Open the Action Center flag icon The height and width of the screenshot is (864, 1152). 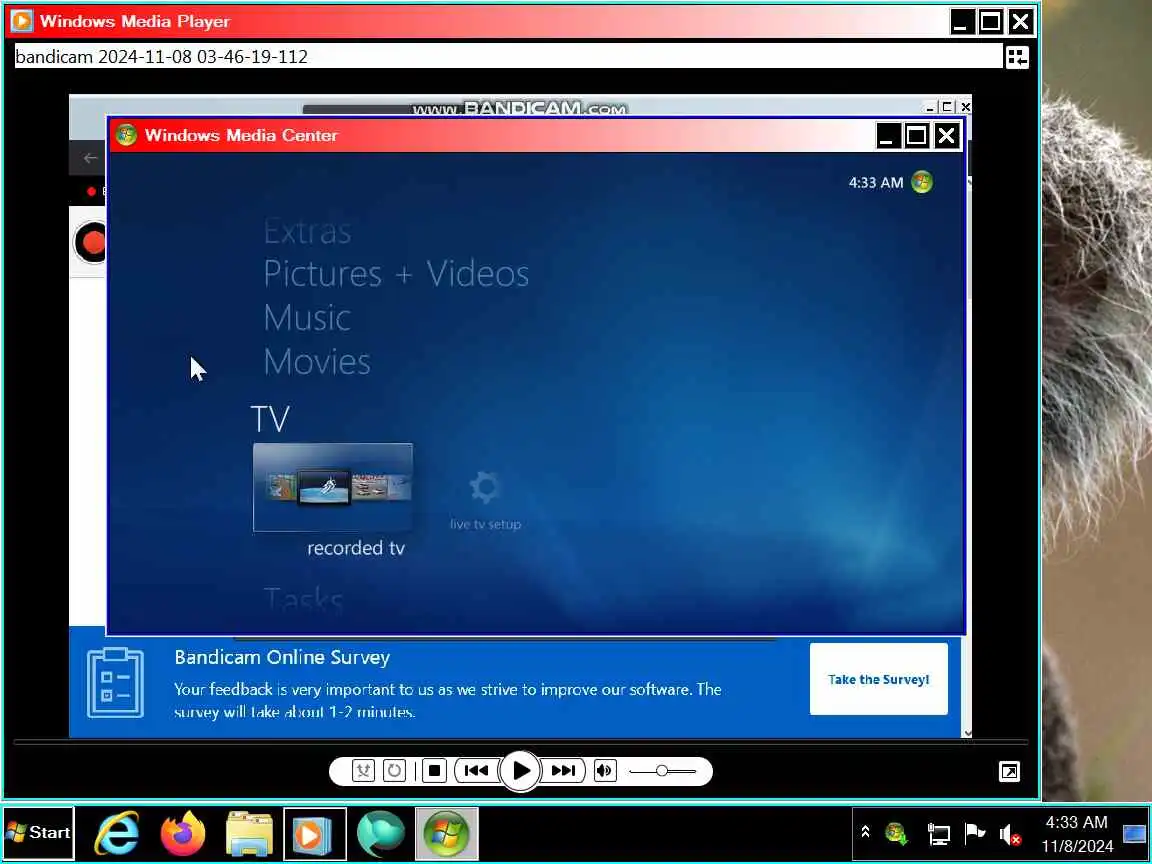coord(974,833)
